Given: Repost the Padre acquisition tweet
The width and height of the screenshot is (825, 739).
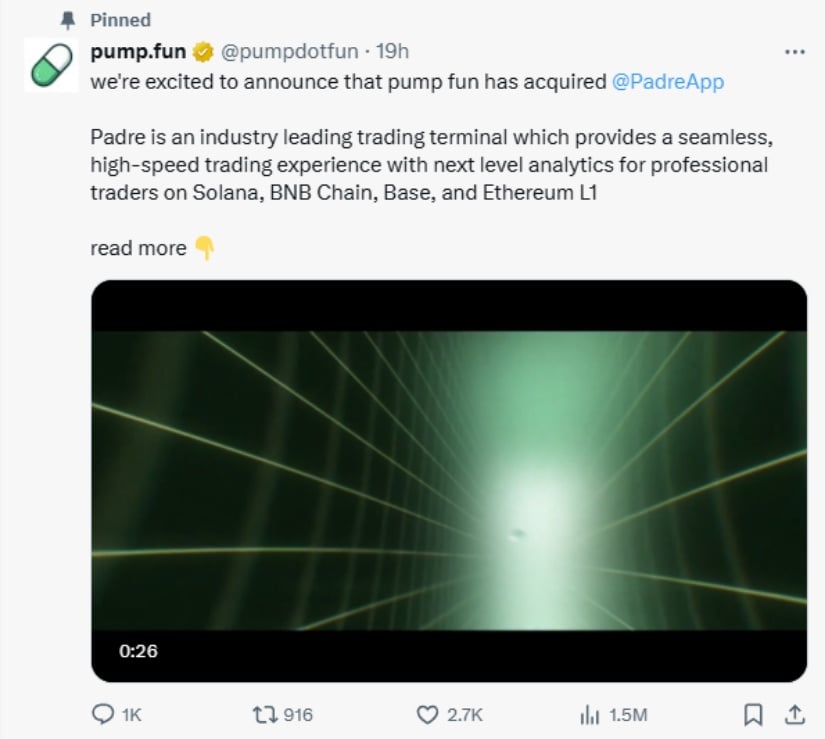Looking at the screenshot, I should (x=264, y=714).
